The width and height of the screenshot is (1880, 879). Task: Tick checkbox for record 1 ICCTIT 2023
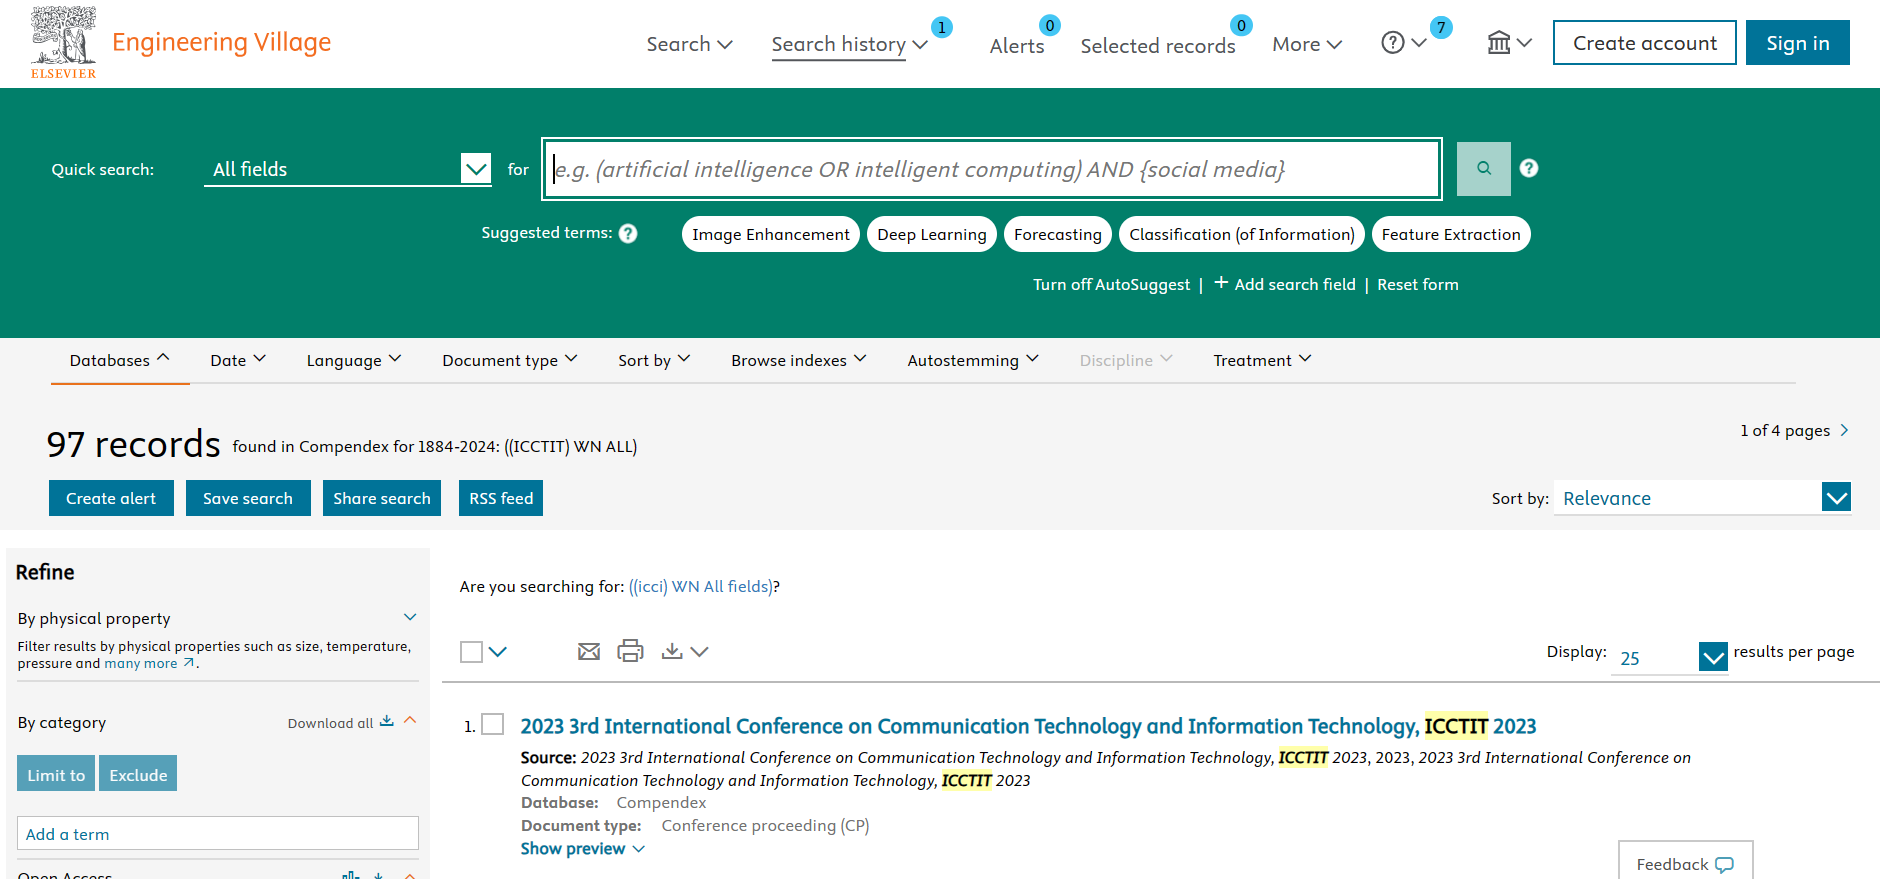[x=493, y=724]
